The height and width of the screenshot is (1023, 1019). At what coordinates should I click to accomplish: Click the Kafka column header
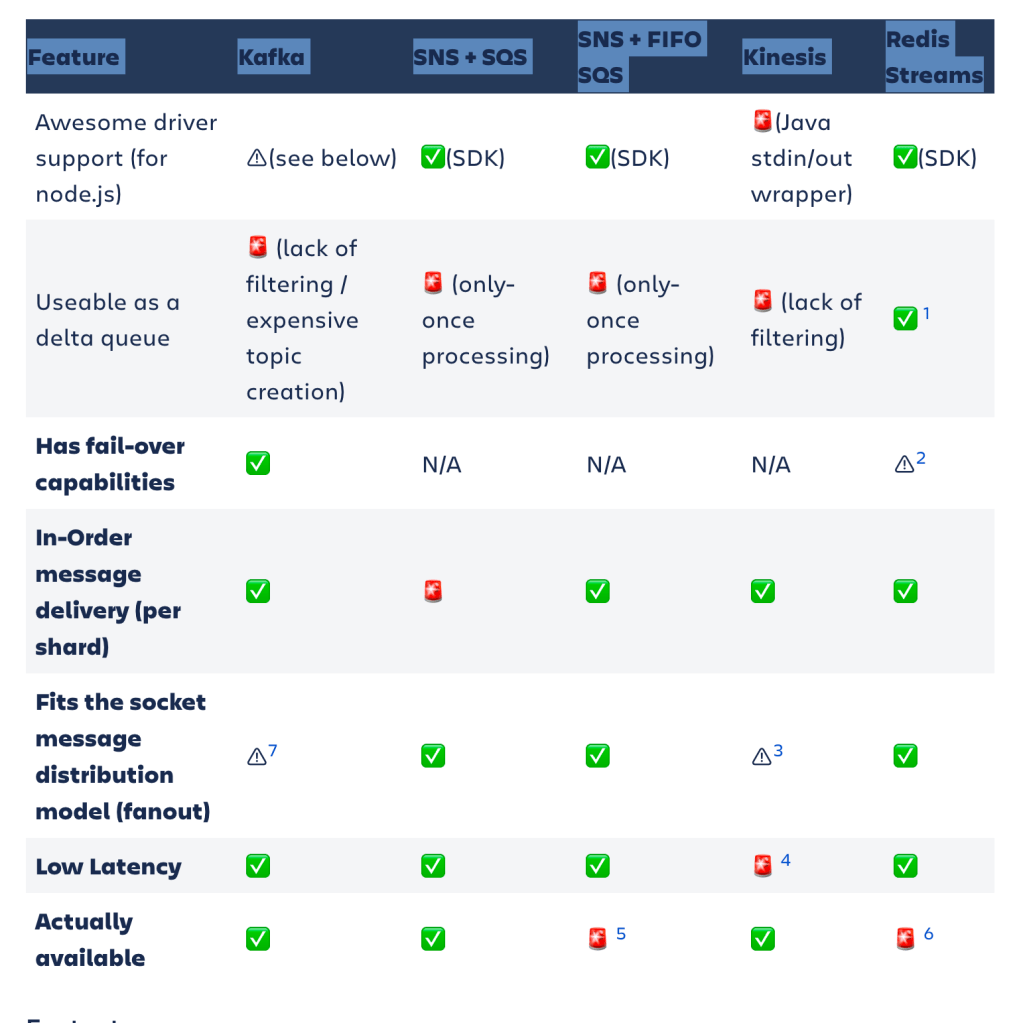click(x=271, y=57)
